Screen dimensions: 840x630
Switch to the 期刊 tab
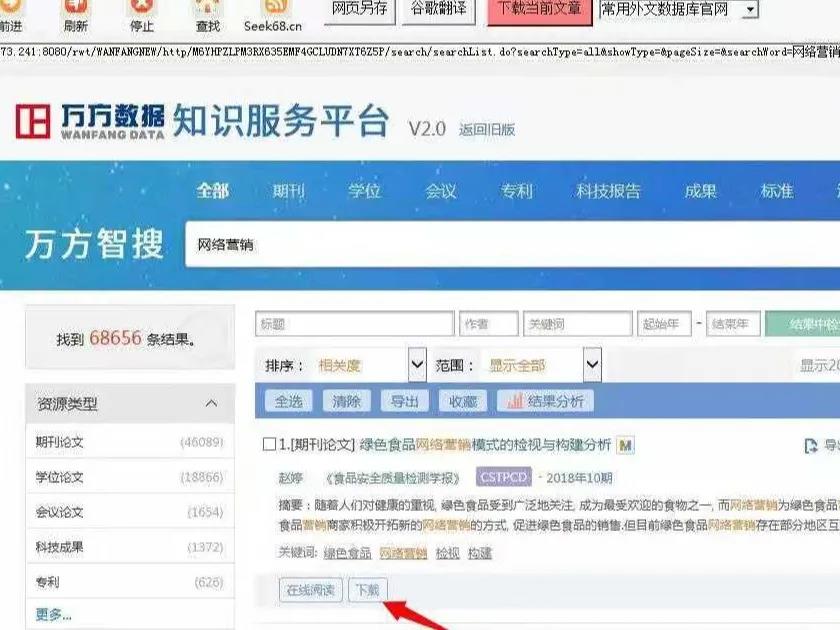[x=289, y=191]
